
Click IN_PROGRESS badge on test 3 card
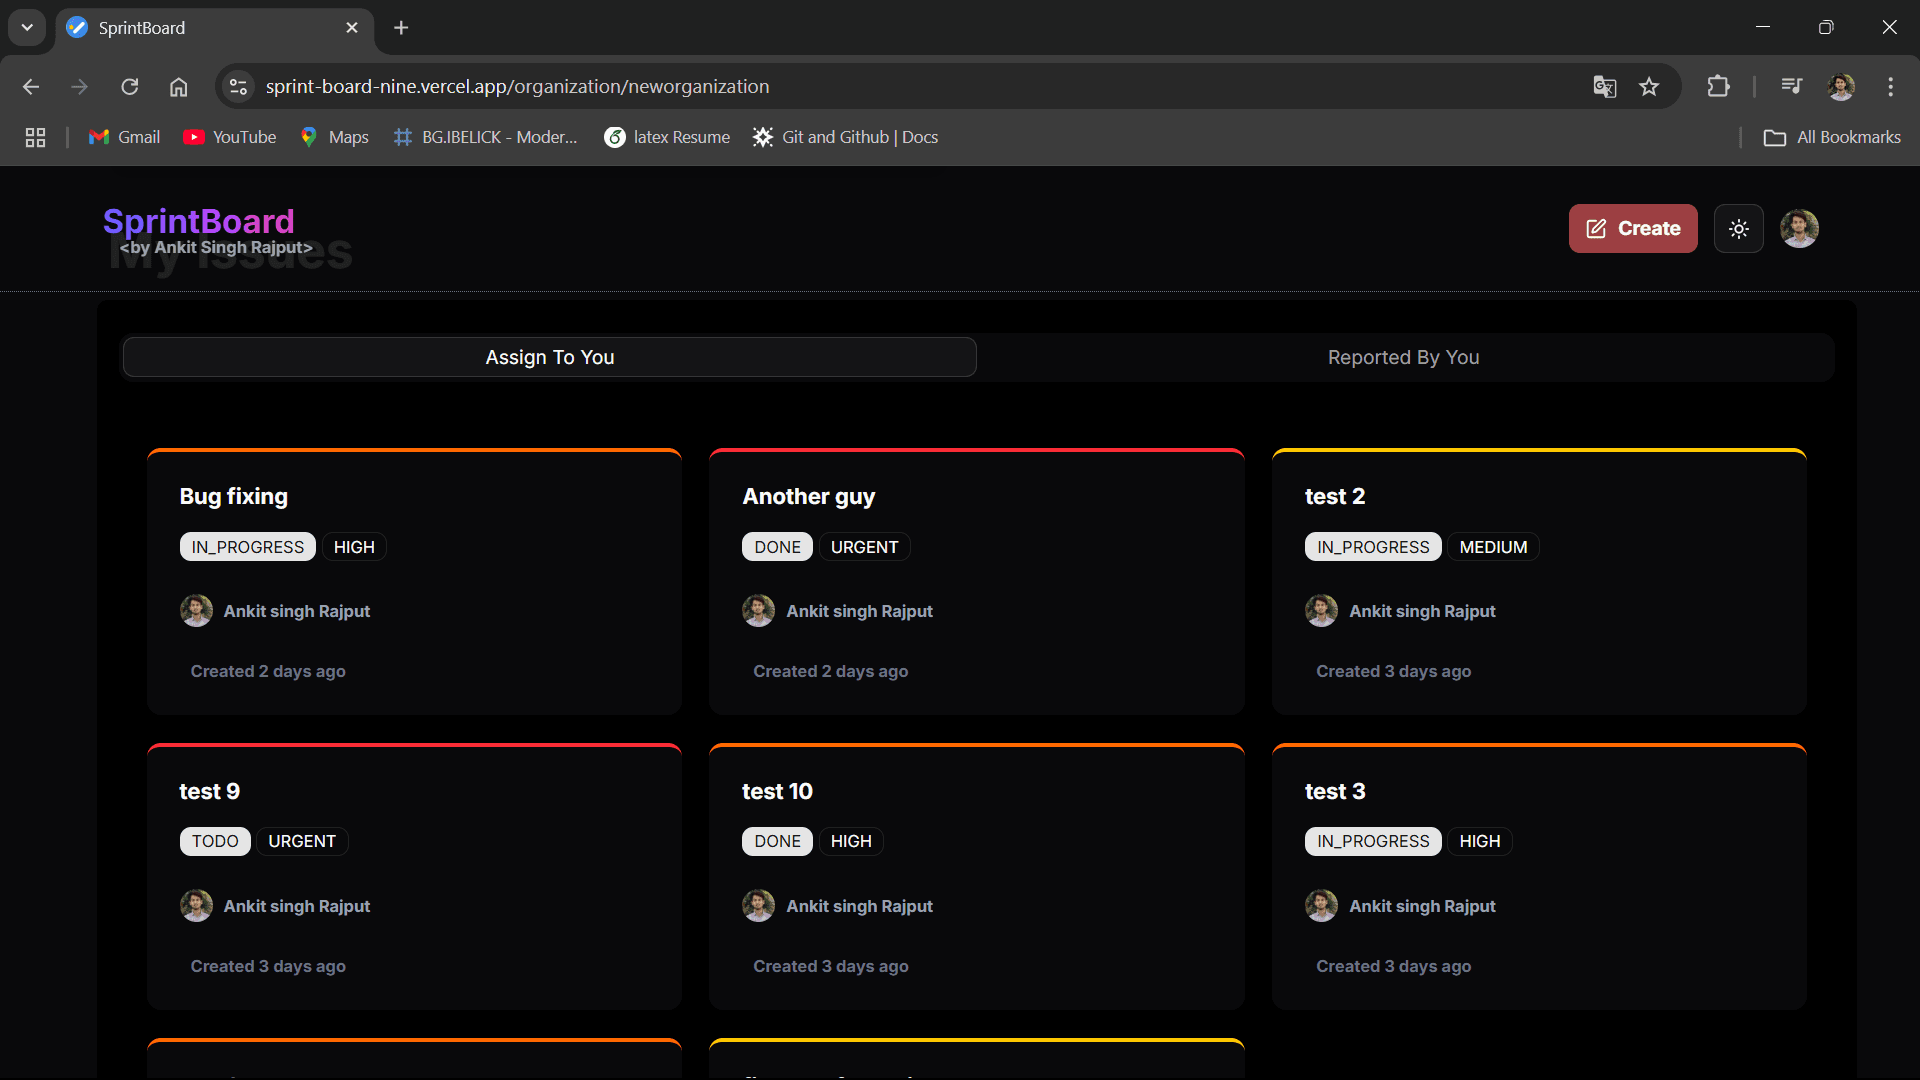pos(1373,841)
